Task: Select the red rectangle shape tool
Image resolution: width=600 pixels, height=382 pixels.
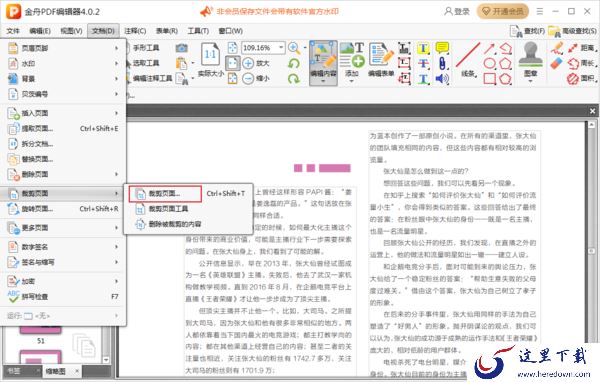Action: click(x=489, y=78)
